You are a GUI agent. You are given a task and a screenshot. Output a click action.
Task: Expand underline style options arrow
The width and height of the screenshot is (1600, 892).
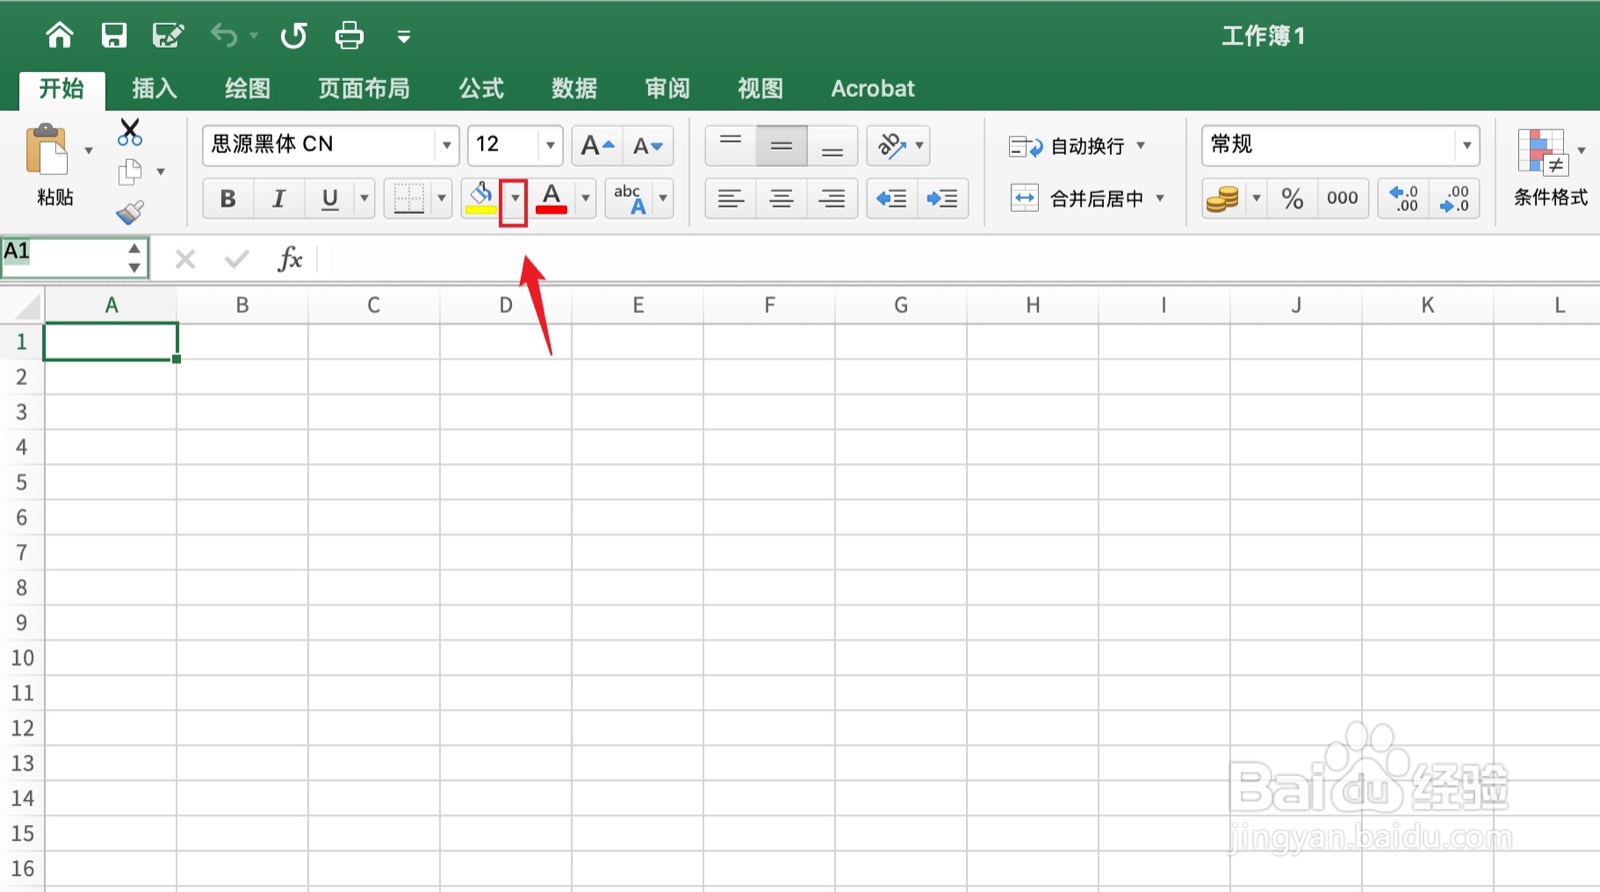[364, 199]
